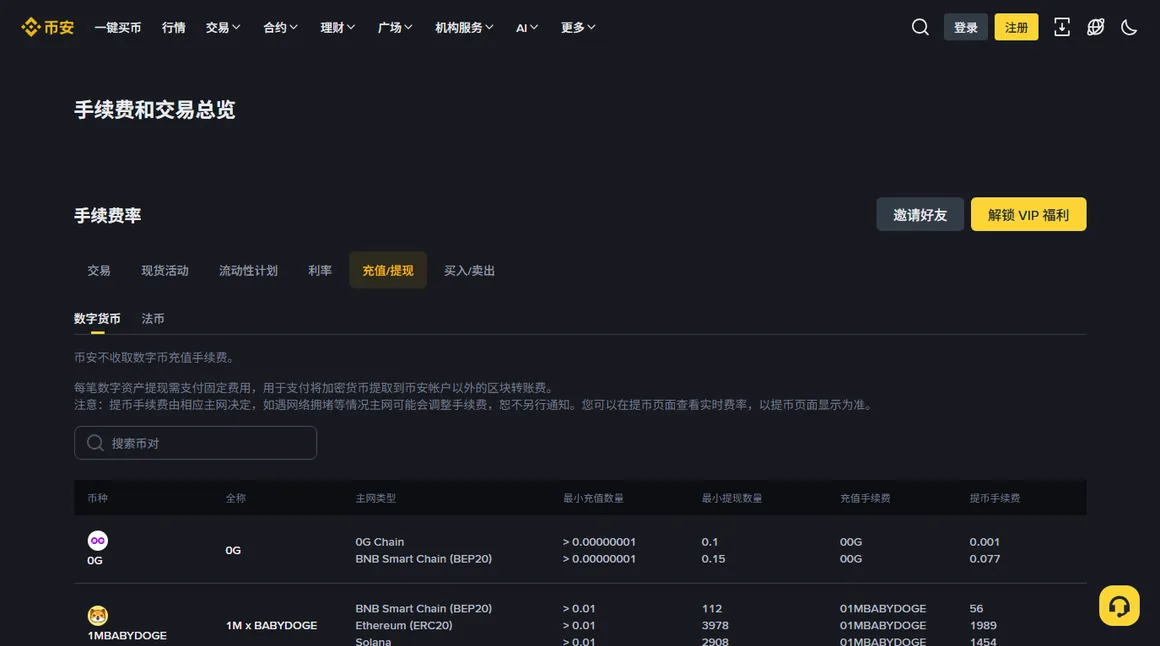Select the 数字货币 sub-tab

click(x=97, y=319)
